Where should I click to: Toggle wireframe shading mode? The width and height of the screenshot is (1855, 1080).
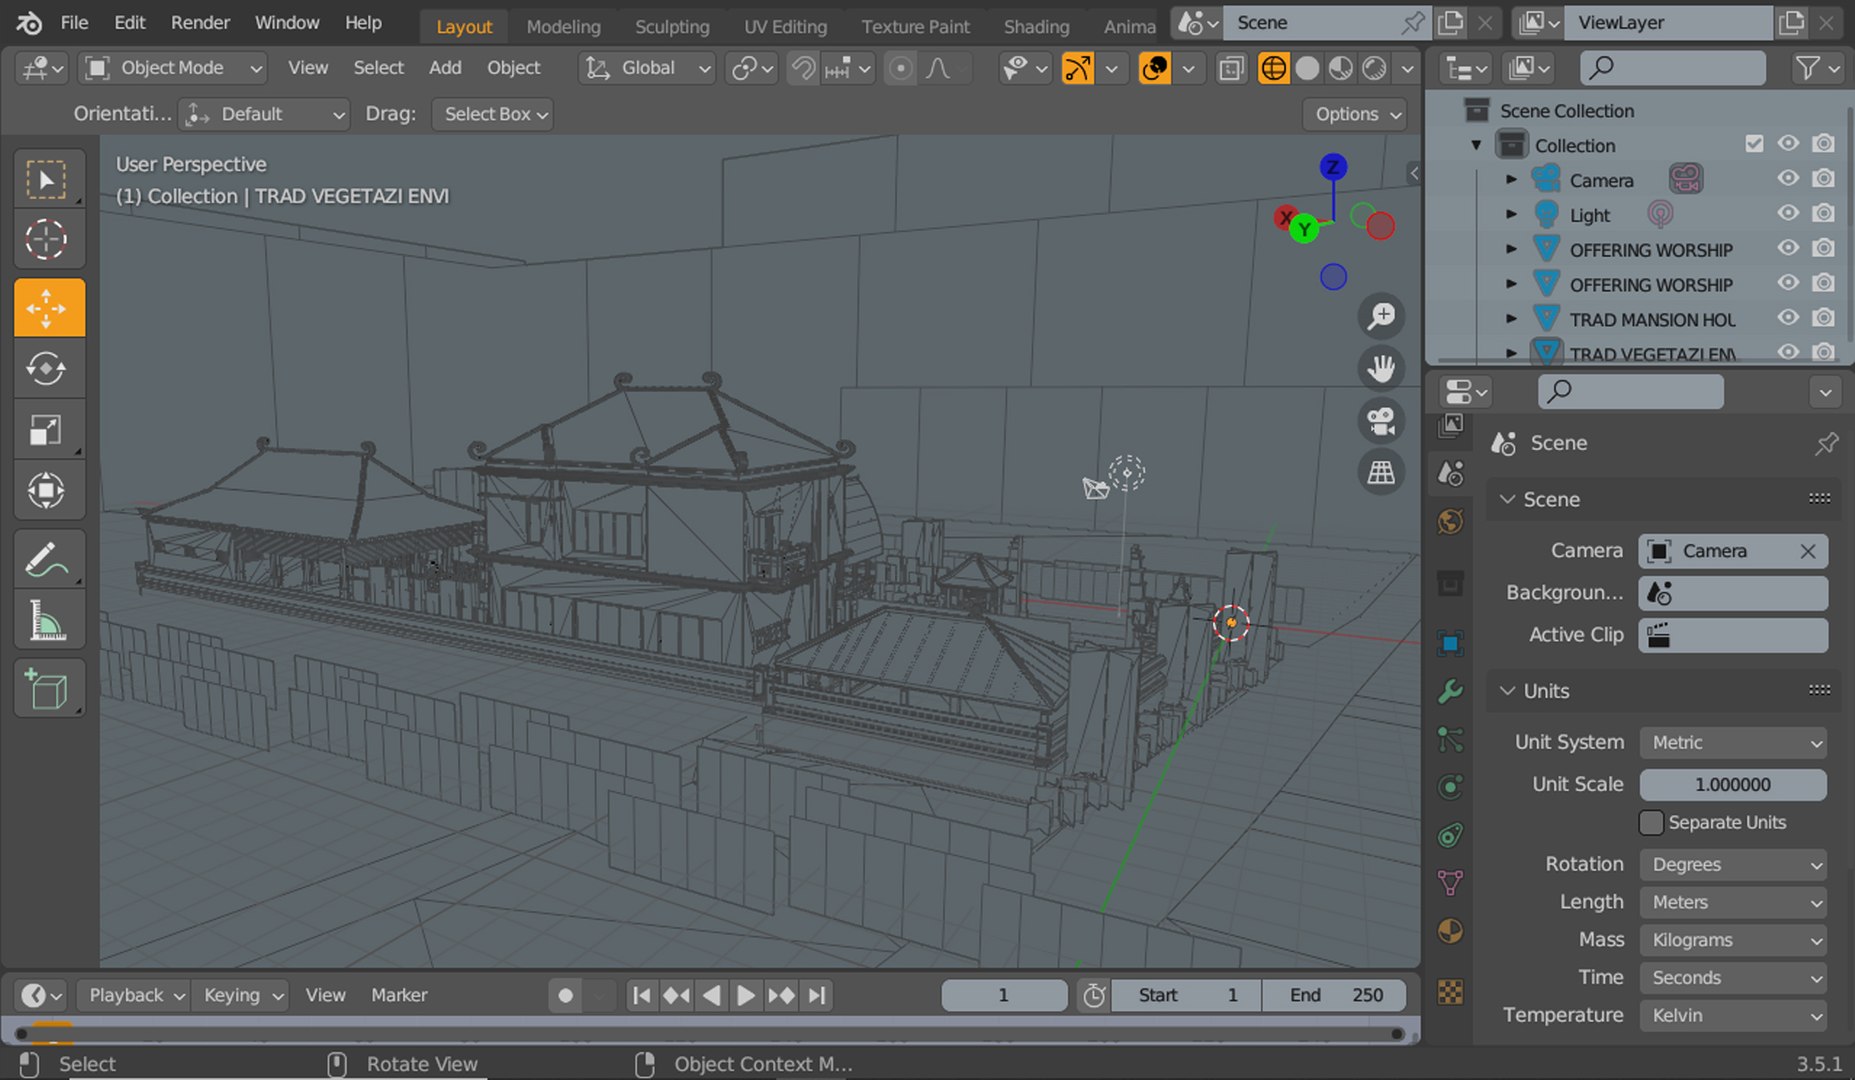coord(1273,68)
